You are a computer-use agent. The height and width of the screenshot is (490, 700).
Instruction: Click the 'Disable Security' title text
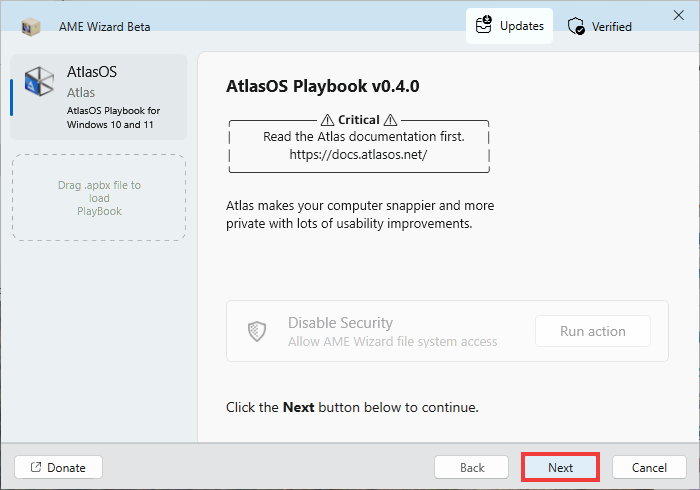tap(340, 322)
